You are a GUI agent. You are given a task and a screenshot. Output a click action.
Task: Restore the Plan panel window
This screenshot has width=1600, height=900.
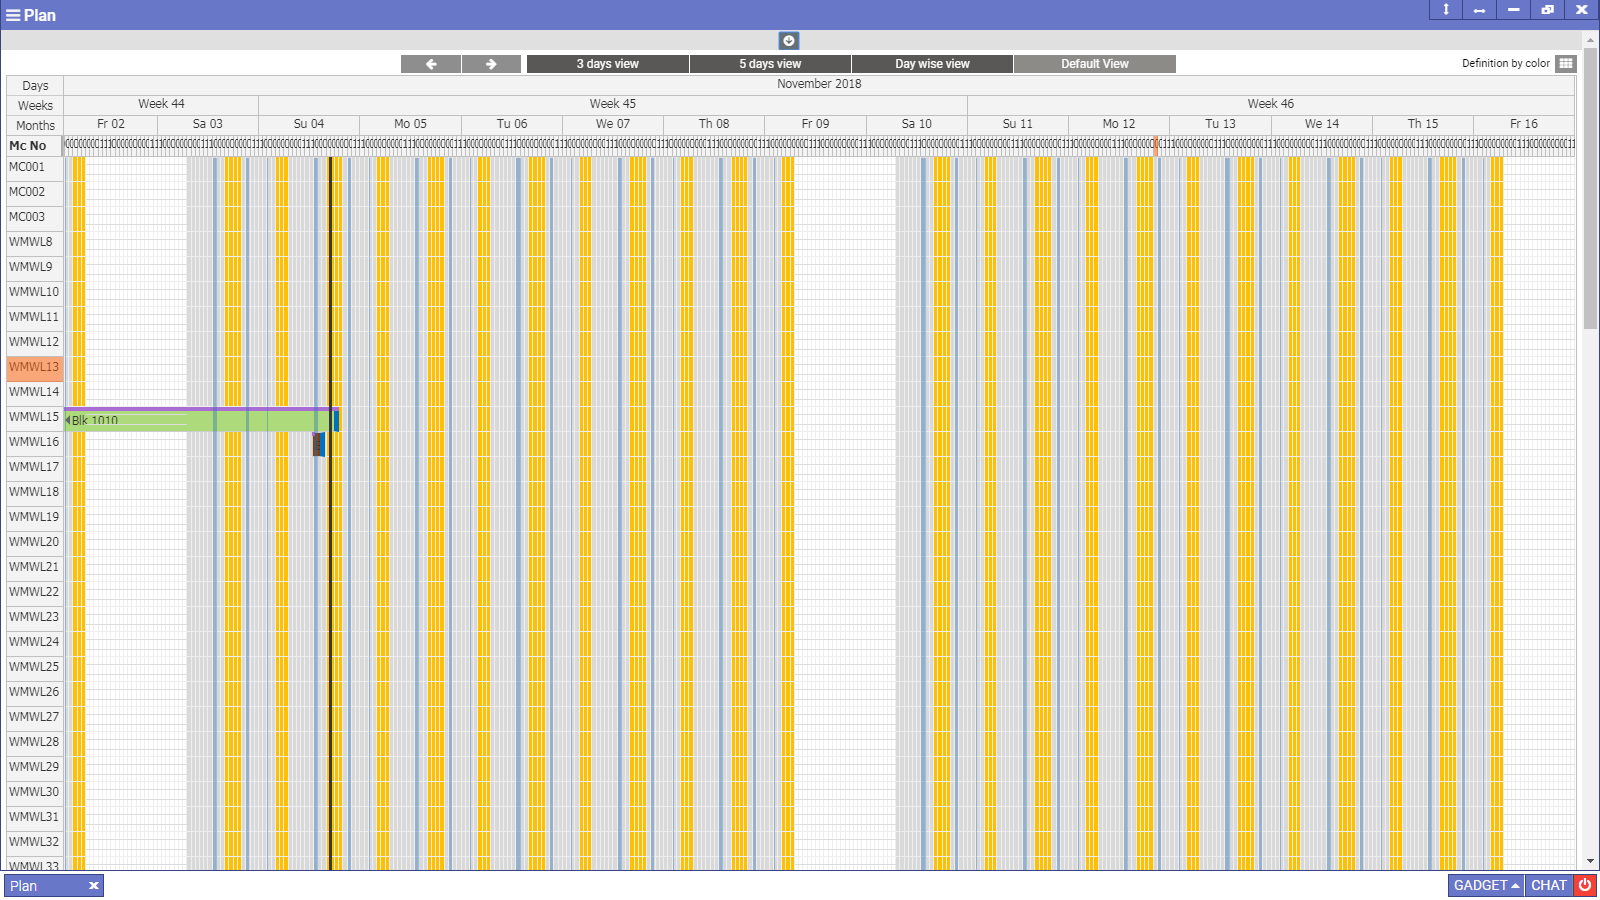coord(1547,9)
